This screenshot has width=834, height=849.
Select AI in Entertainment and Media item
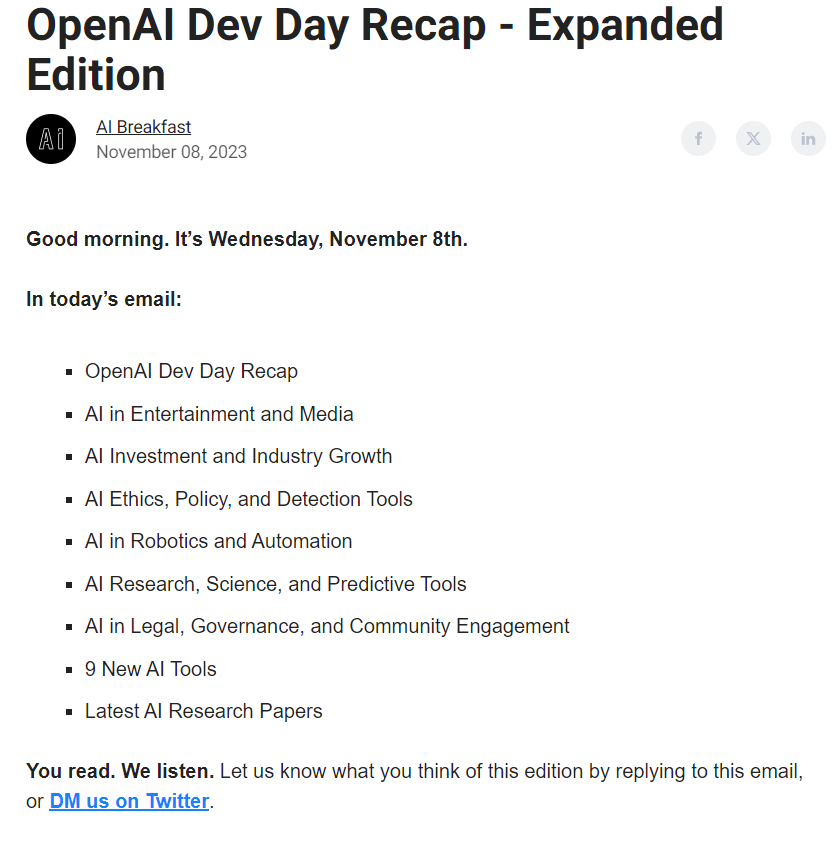[219, 414]
